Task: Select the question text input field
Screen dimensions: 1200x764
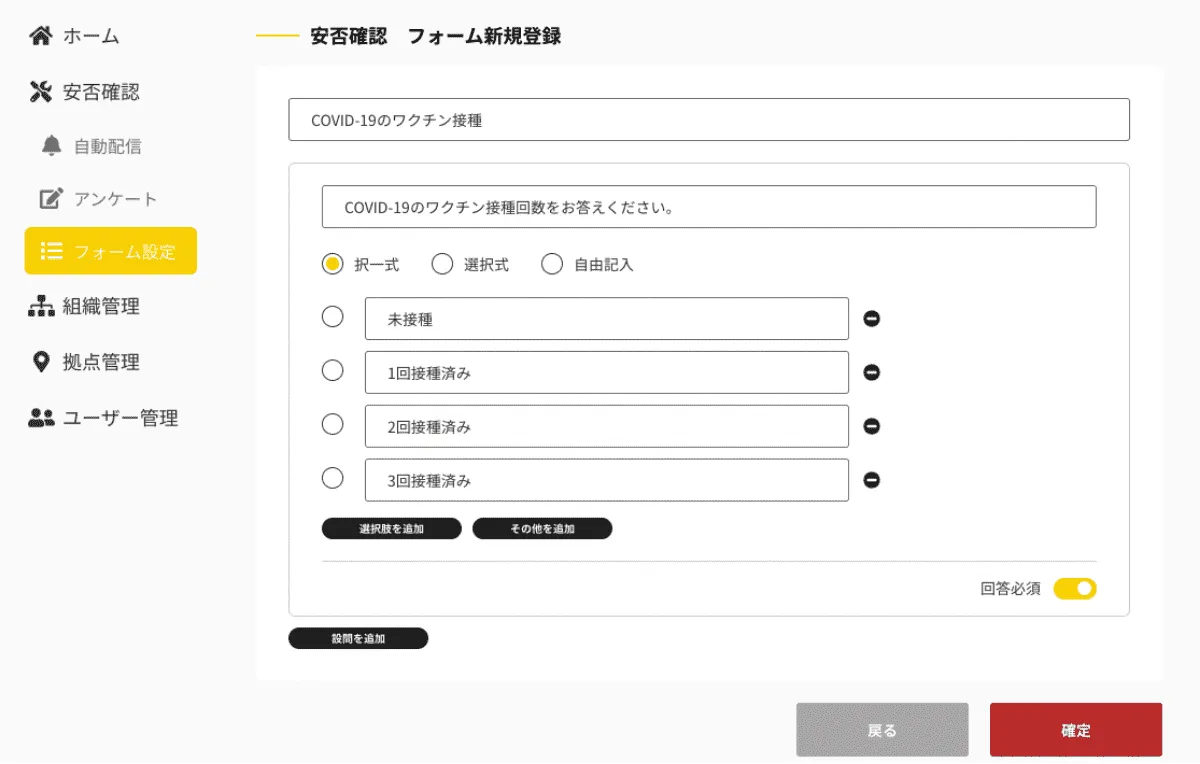Action: [x=709, y=207]
